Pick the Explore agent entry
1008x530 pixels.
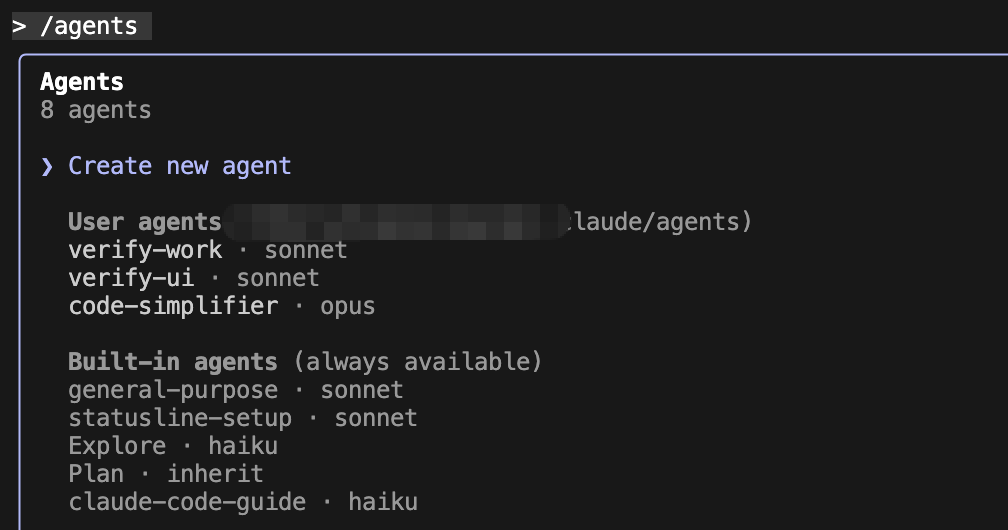tap(173, 446)
